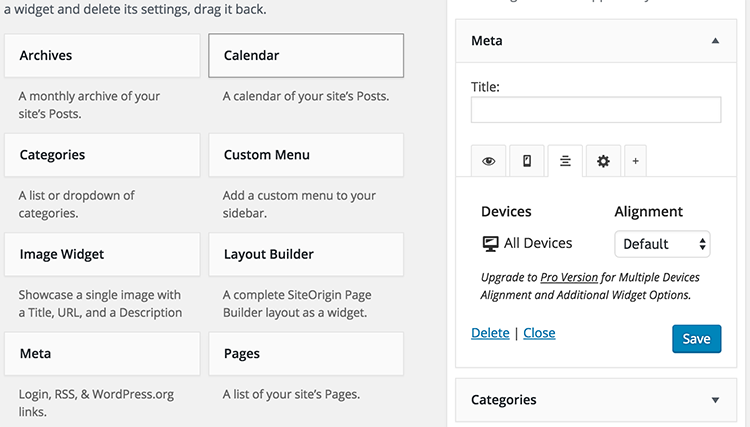Collapse the Meta widget panel arrow
The image size is (750, 427).
715,41
